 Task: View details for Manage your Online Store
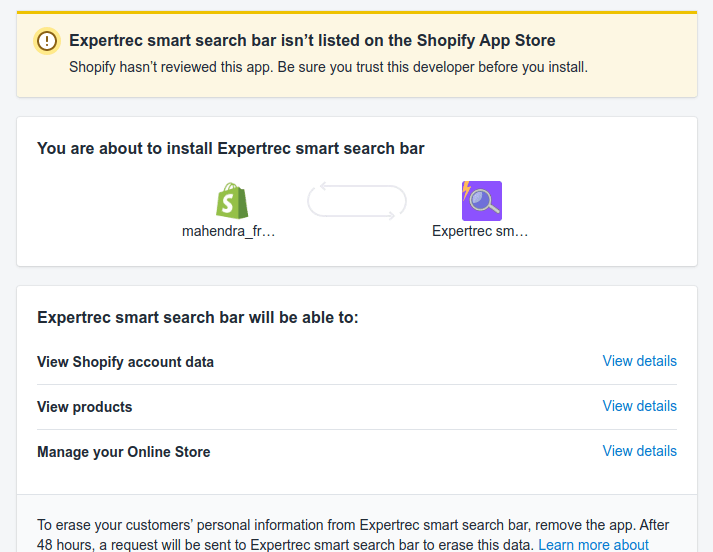pos(639,451)
